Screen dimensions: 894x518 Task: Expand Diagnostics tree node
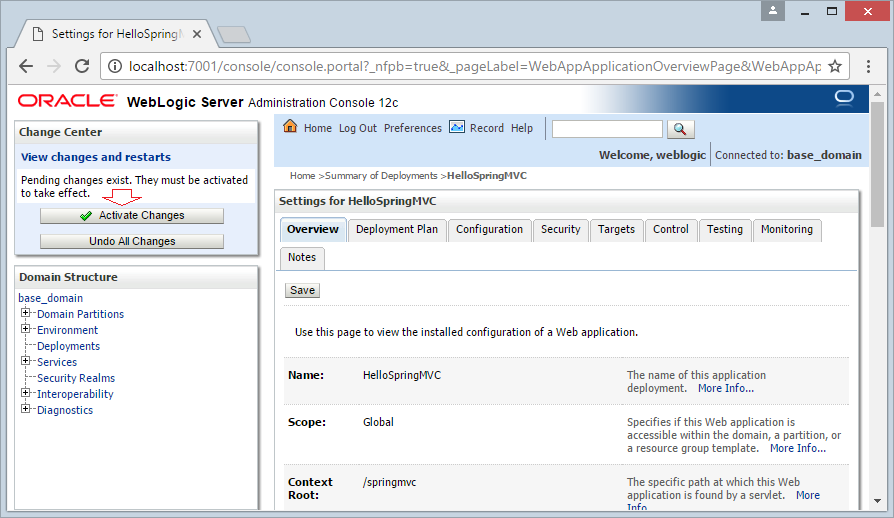coord(25,409)
